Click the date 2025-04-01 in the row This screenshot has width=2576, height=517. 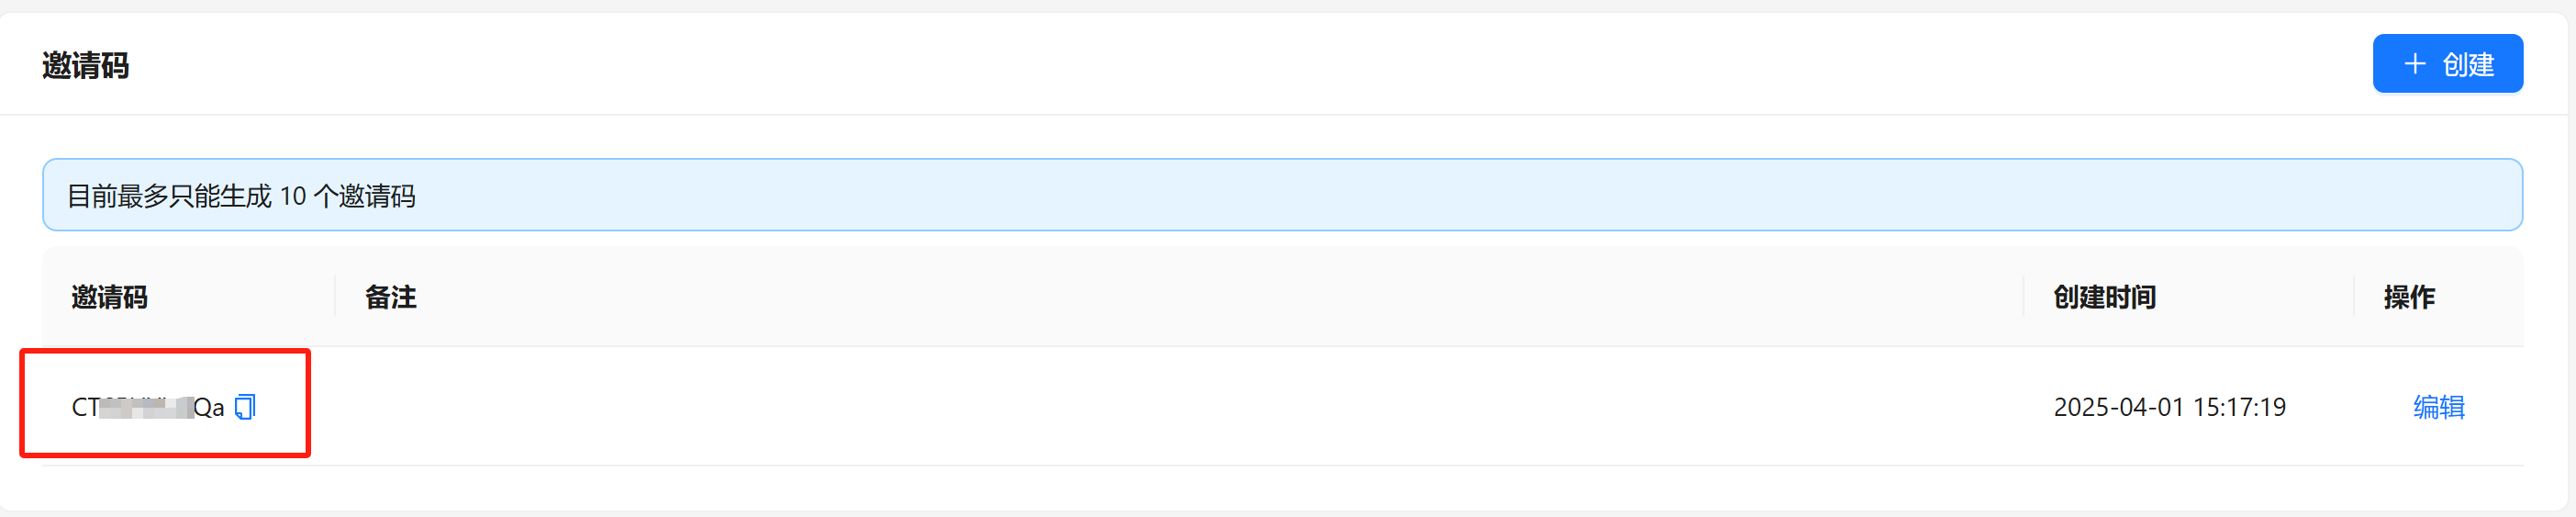pyautogui.click(x=2118, y=407)
